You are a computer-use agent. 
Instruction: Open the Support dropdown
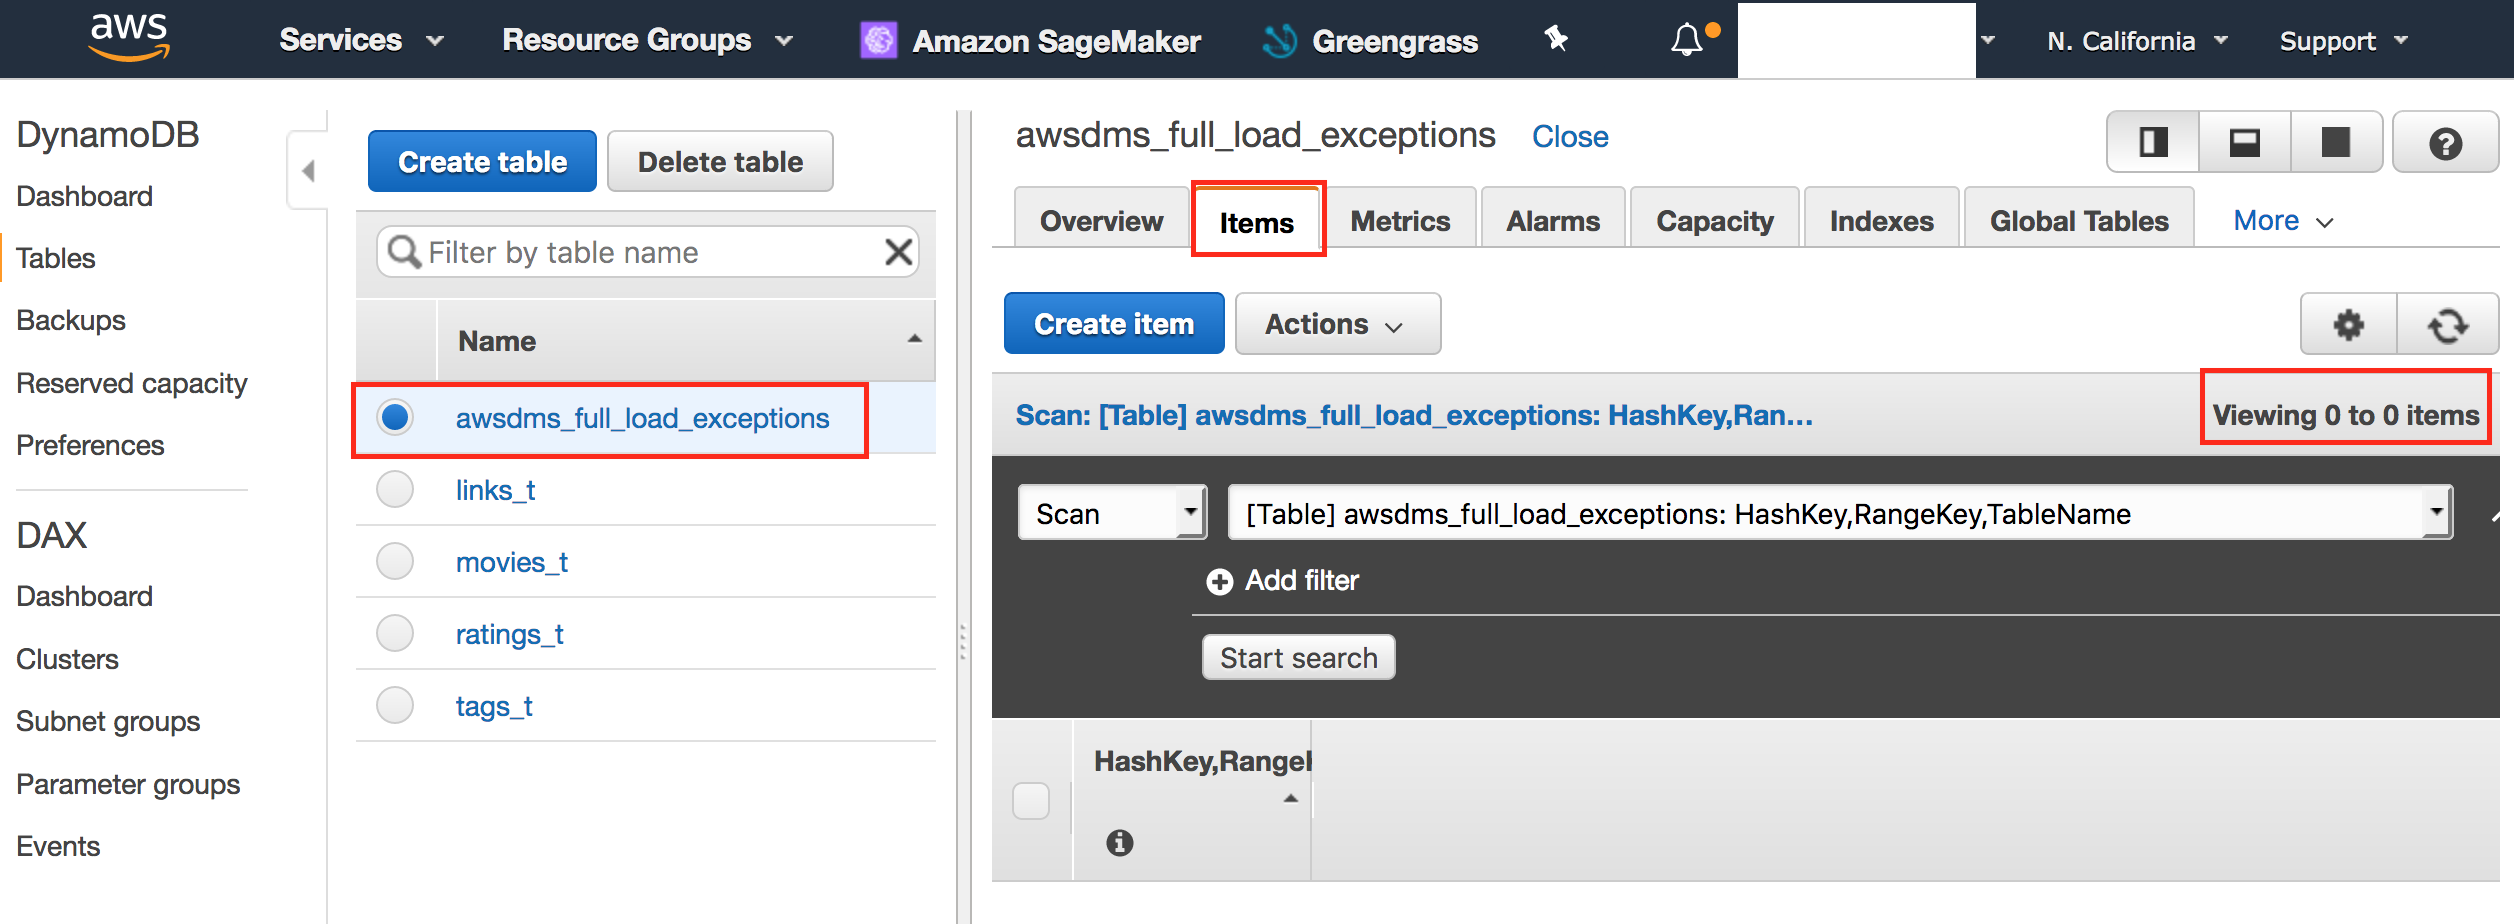pos(2343,41)
